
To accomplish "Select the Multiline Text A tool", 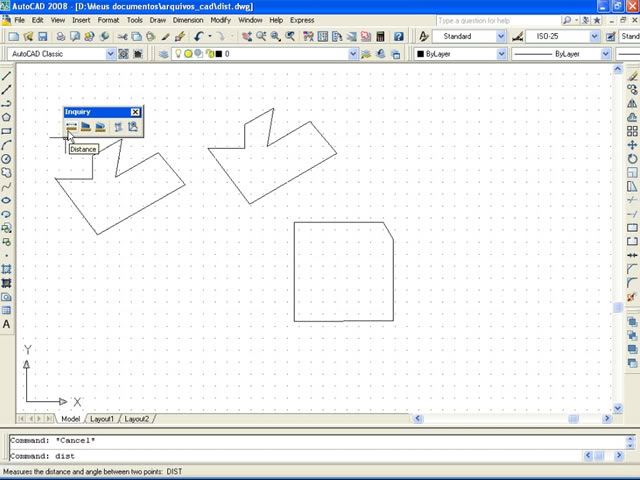I will pos(6,324).
